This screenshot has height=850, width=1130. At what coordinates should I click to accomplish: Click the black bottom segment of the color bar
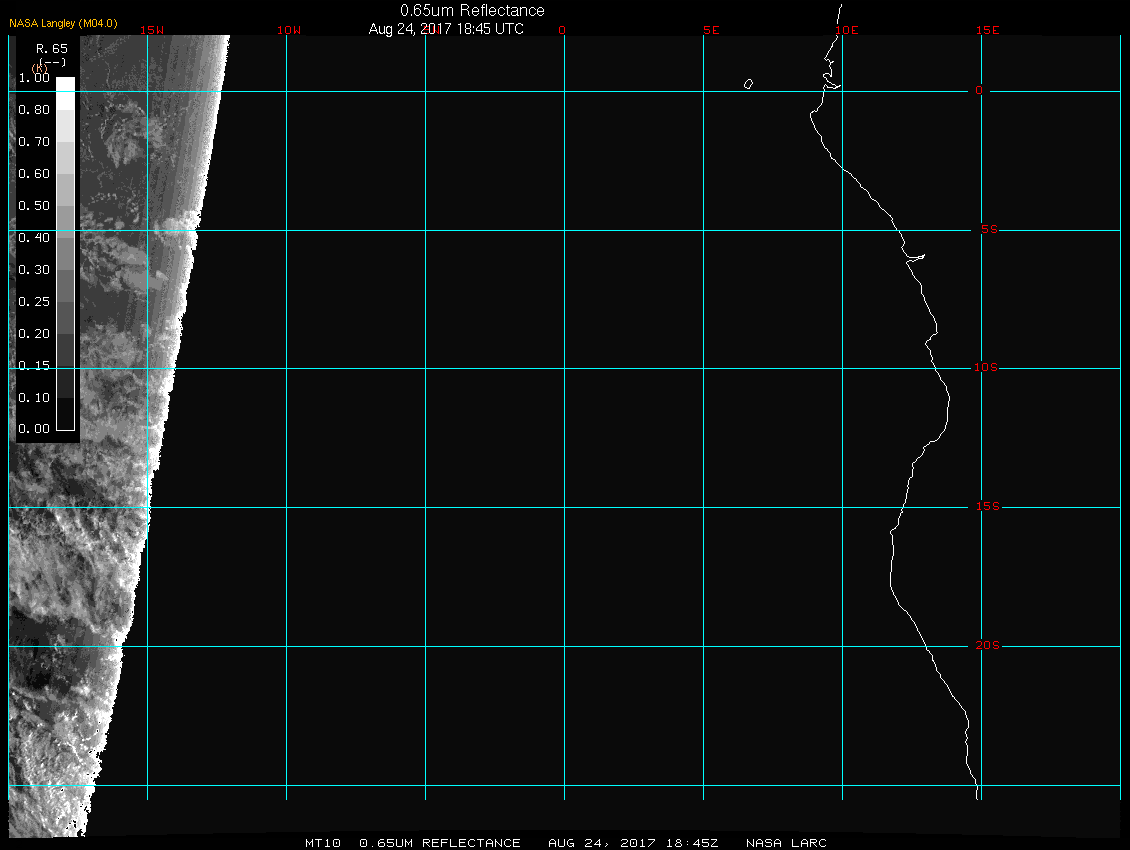click(x=65, y=421)
